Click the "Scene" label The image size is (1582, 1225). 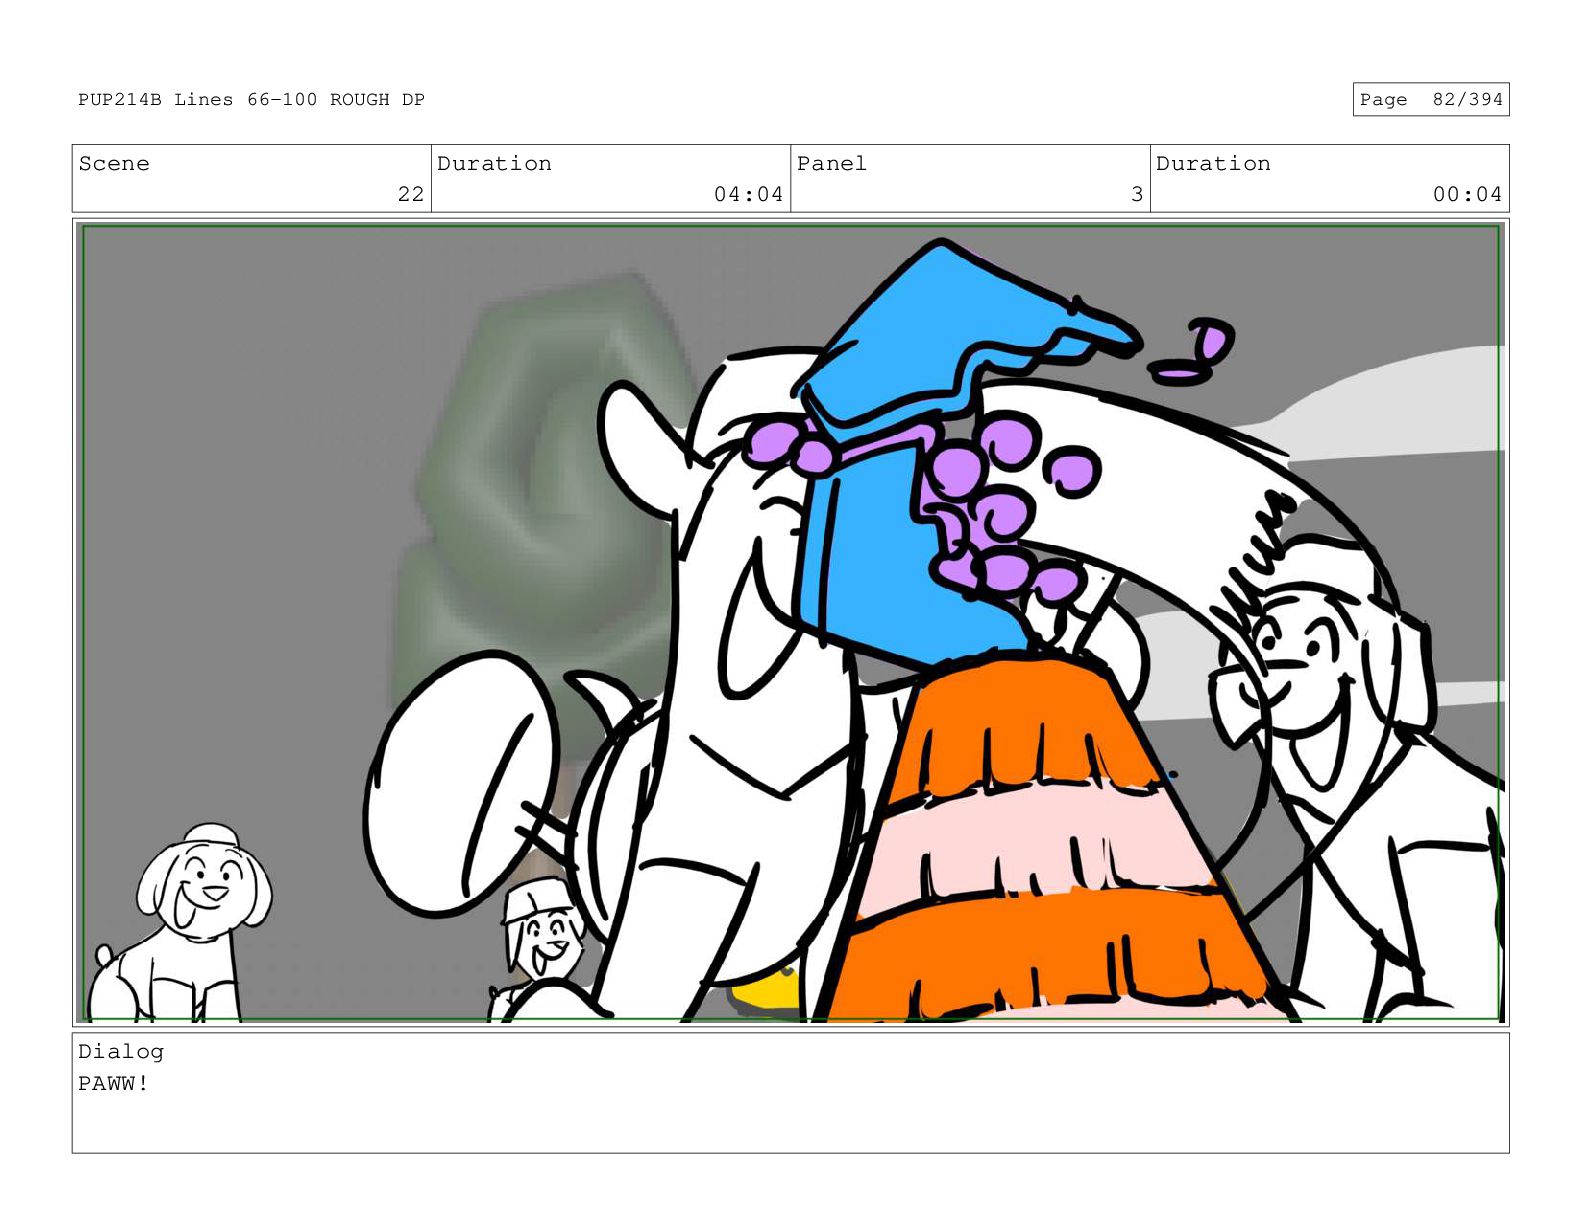(114, 163)
